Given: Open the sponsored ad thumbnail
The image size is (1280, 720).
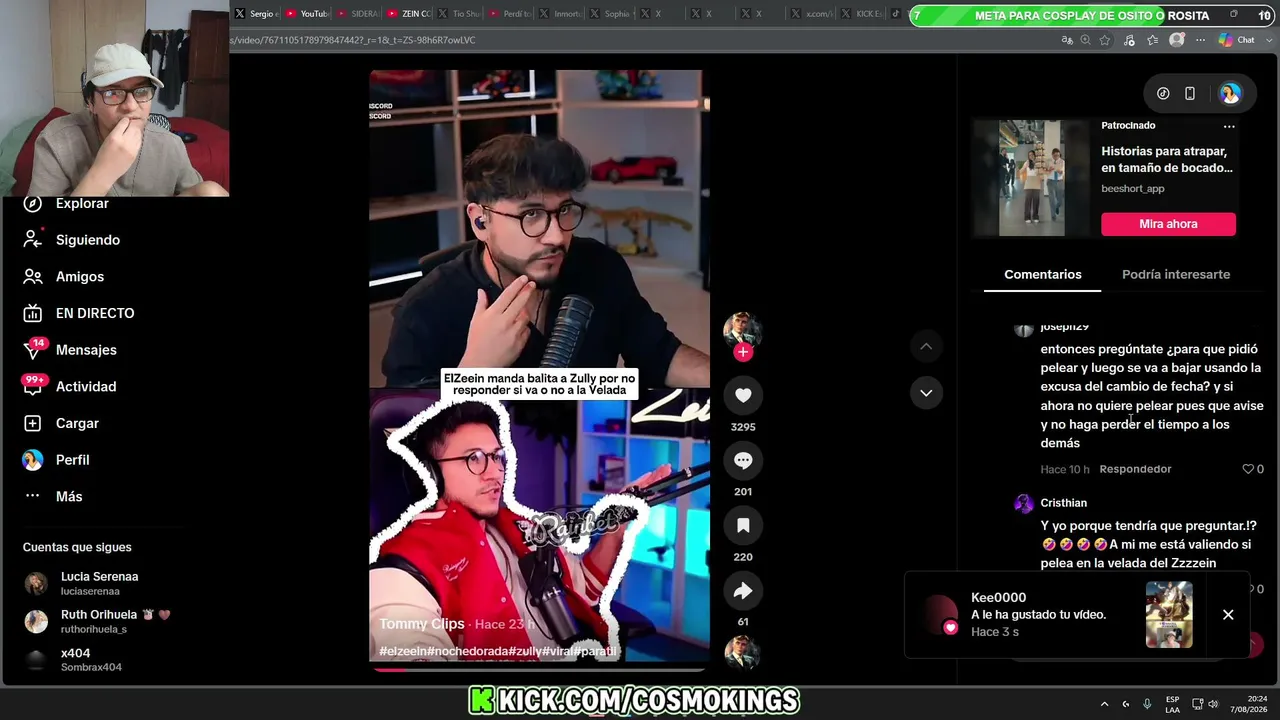Looking at the screenshot, I should tap(1031, 178).
